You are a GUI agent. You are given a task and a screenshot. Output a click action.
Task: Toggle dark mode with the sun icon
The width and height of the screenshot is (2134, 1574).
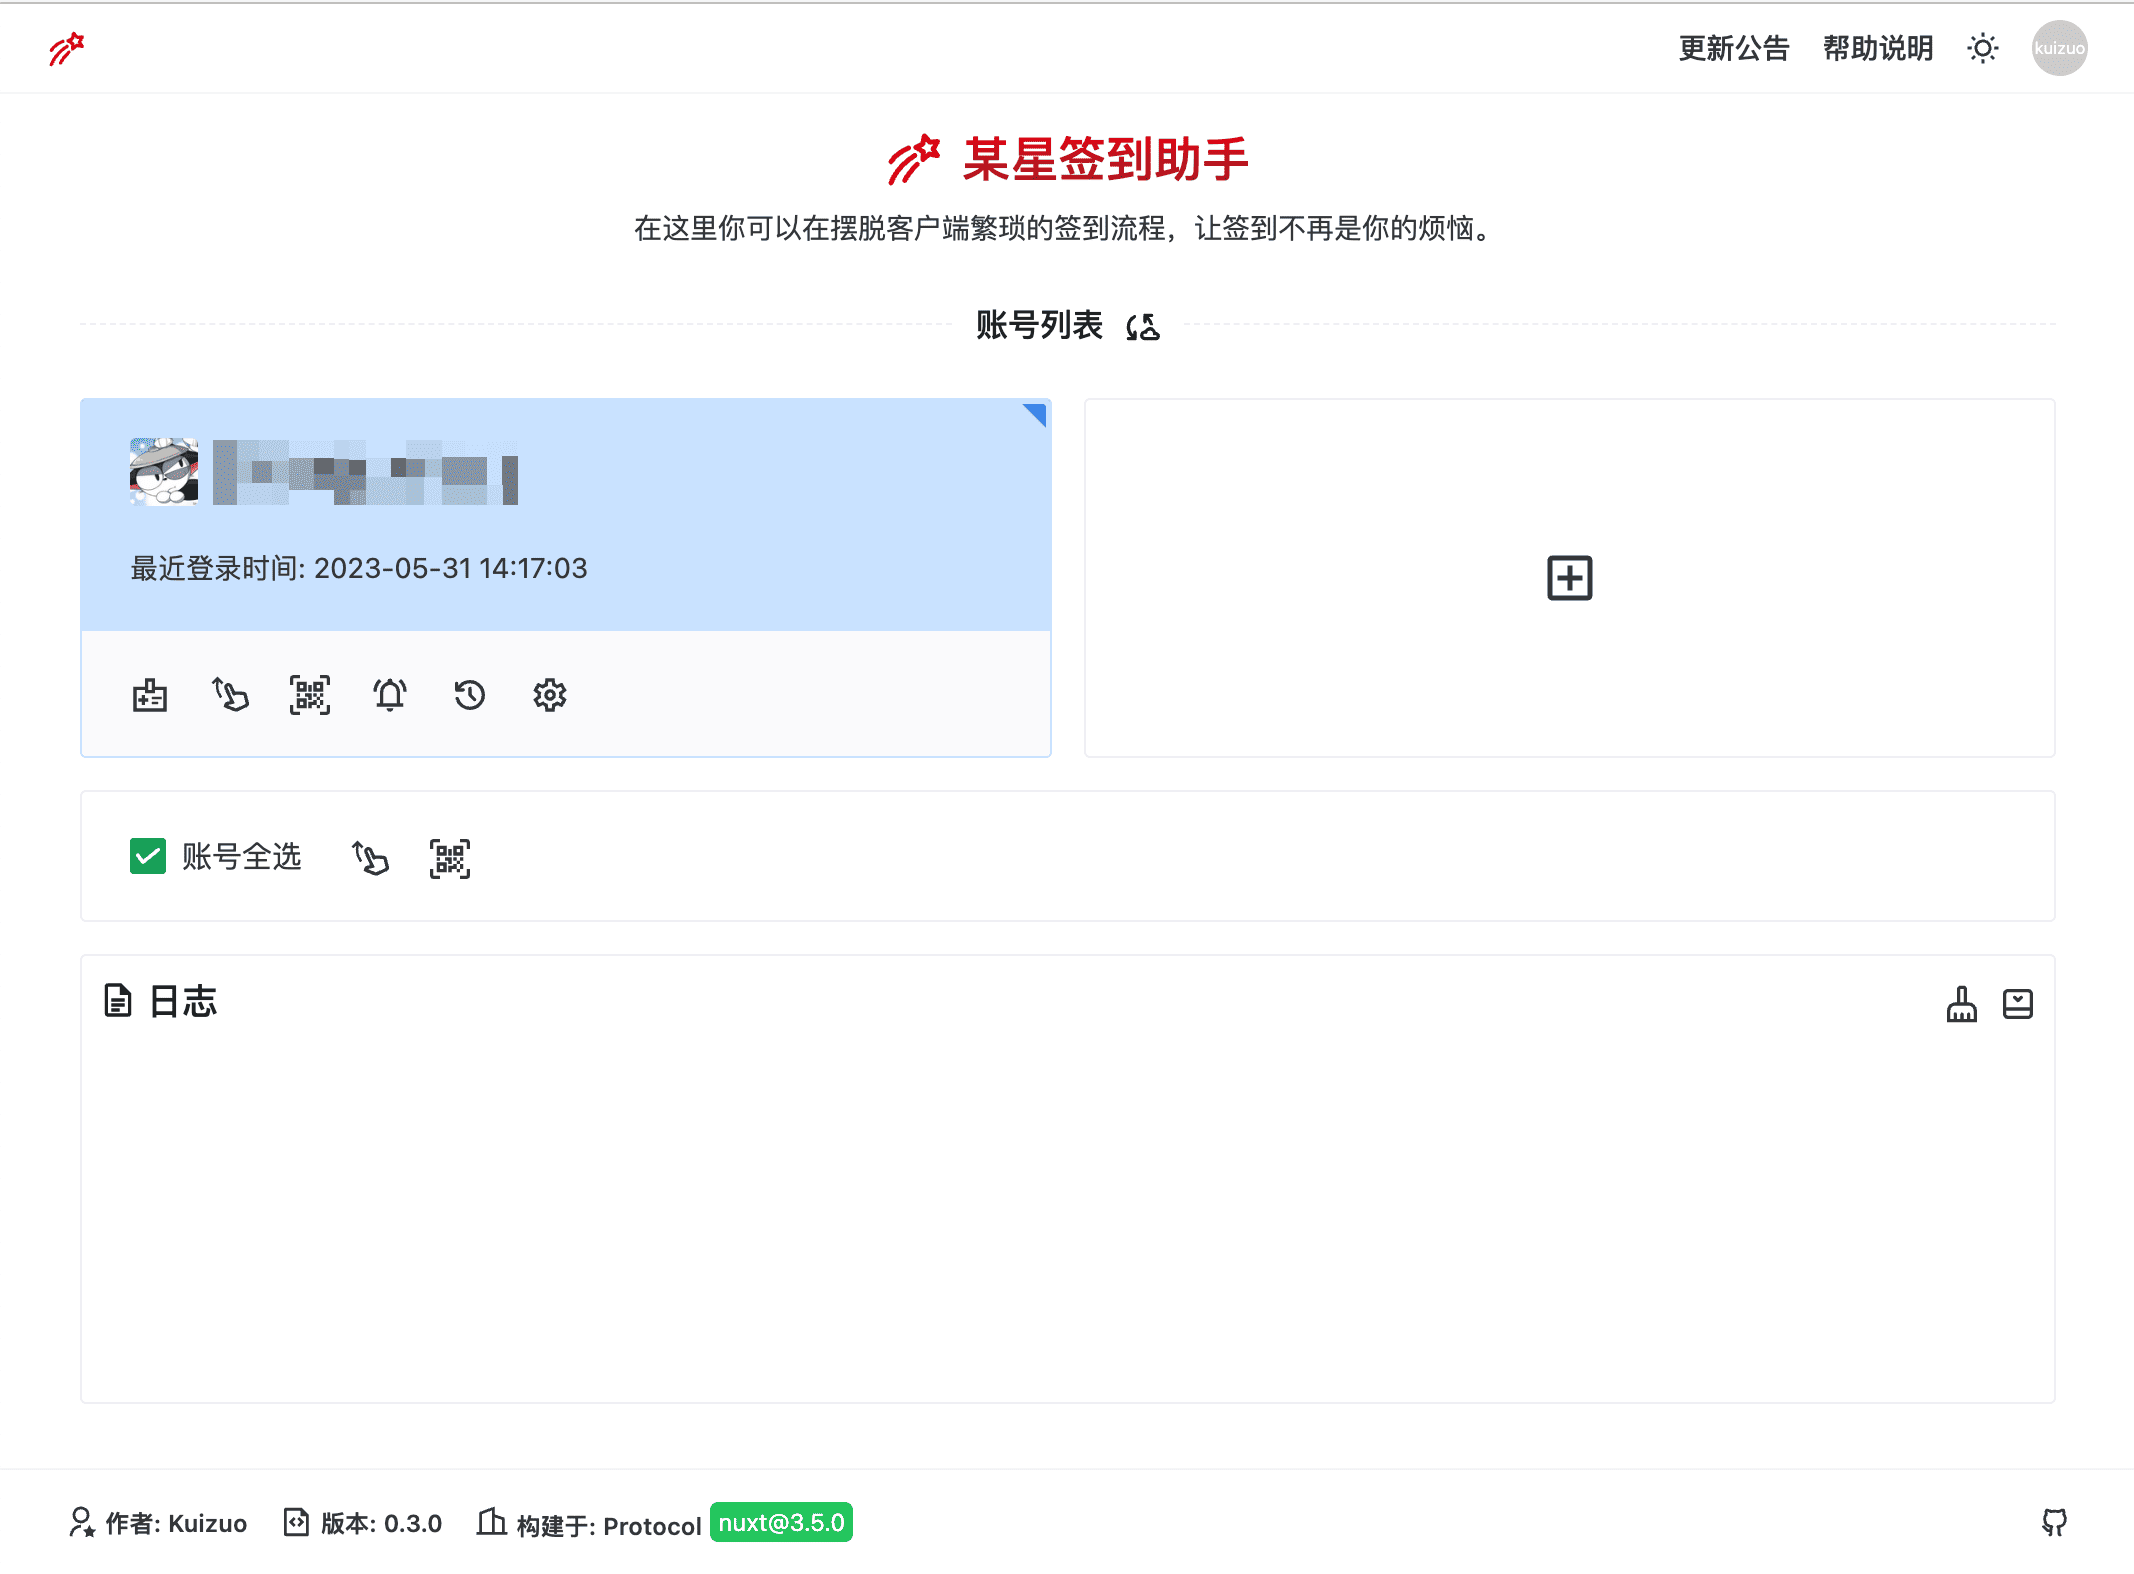coord(1982,47)
